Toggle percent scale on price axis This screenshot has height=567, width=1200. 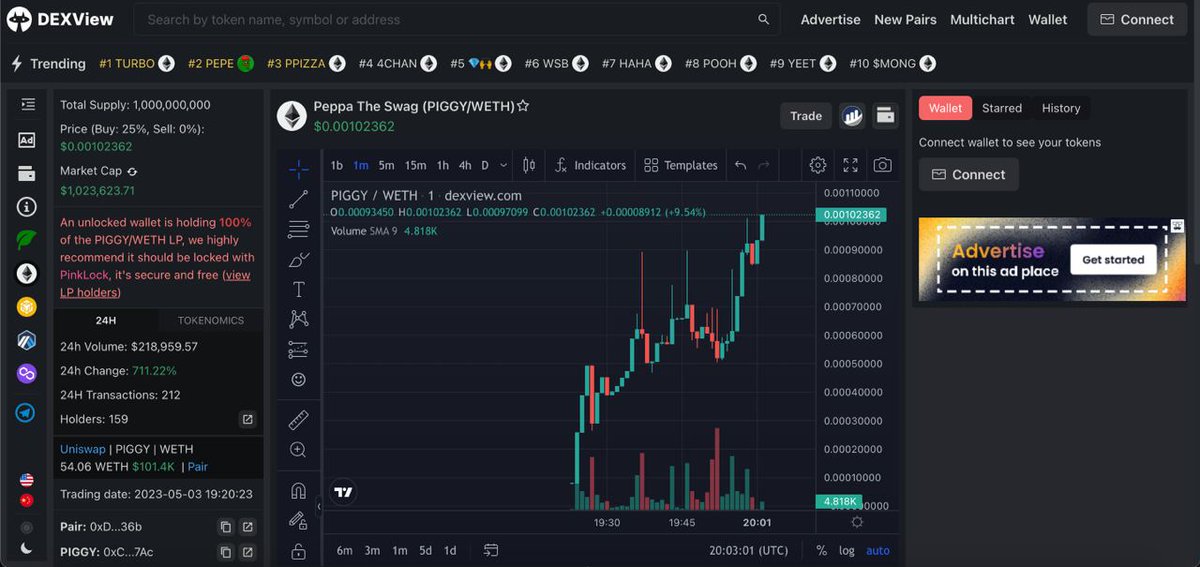tap(822, 550)
